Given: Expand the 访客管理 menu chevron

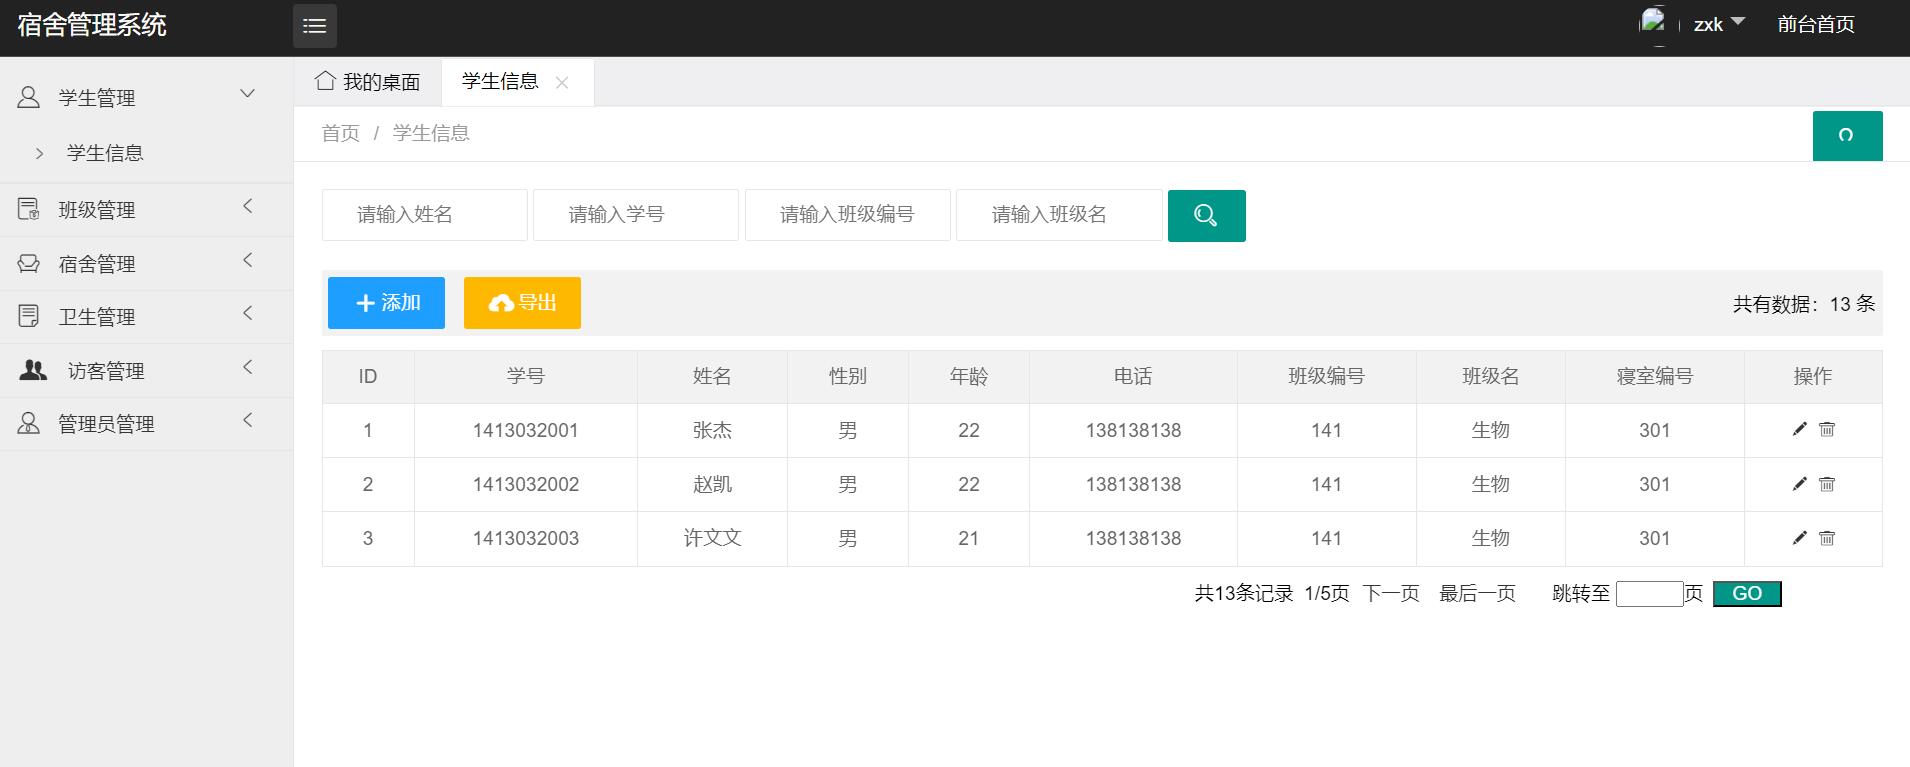Looking at the screenshot, I should pyautogui.click(x=248, y=367).
